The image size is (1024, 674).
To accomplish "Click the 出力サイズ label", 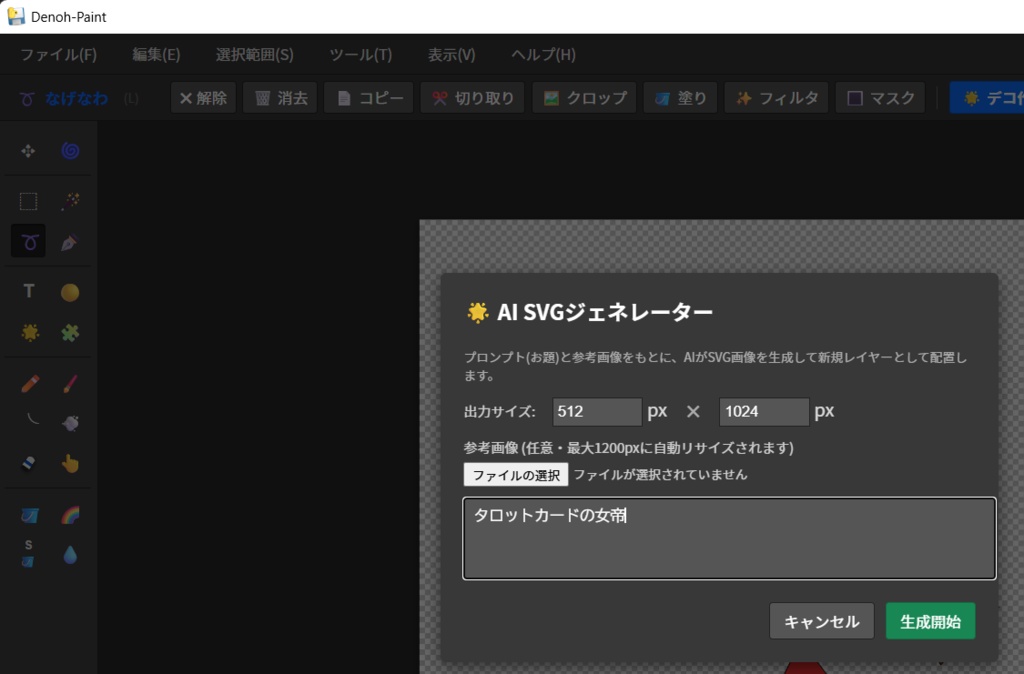I will coord(500,412).
